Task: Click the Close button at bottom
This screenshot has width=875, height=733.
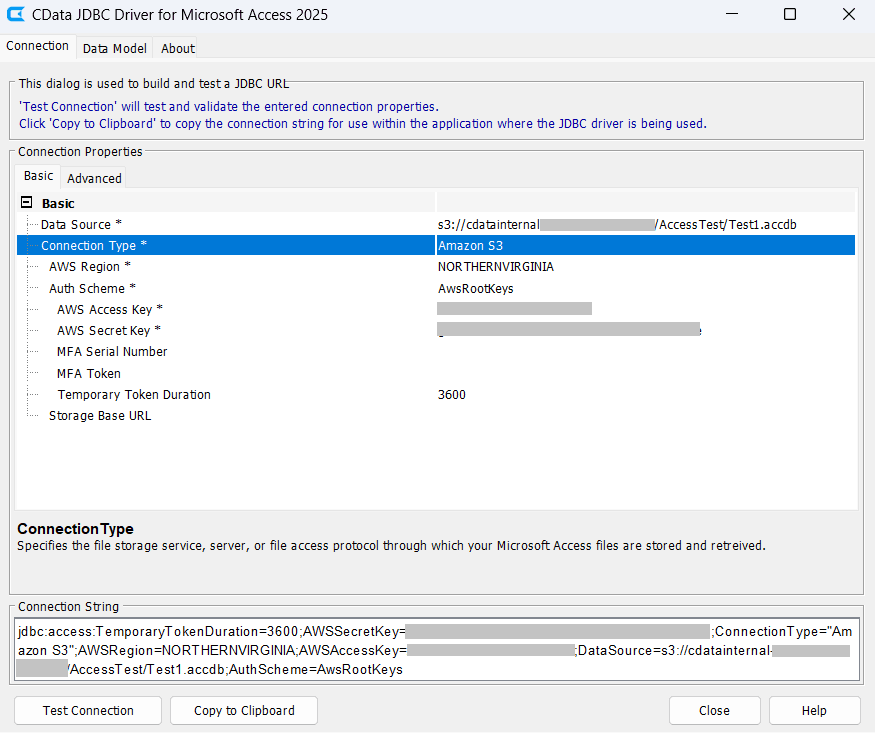Action: pos(714,710)
